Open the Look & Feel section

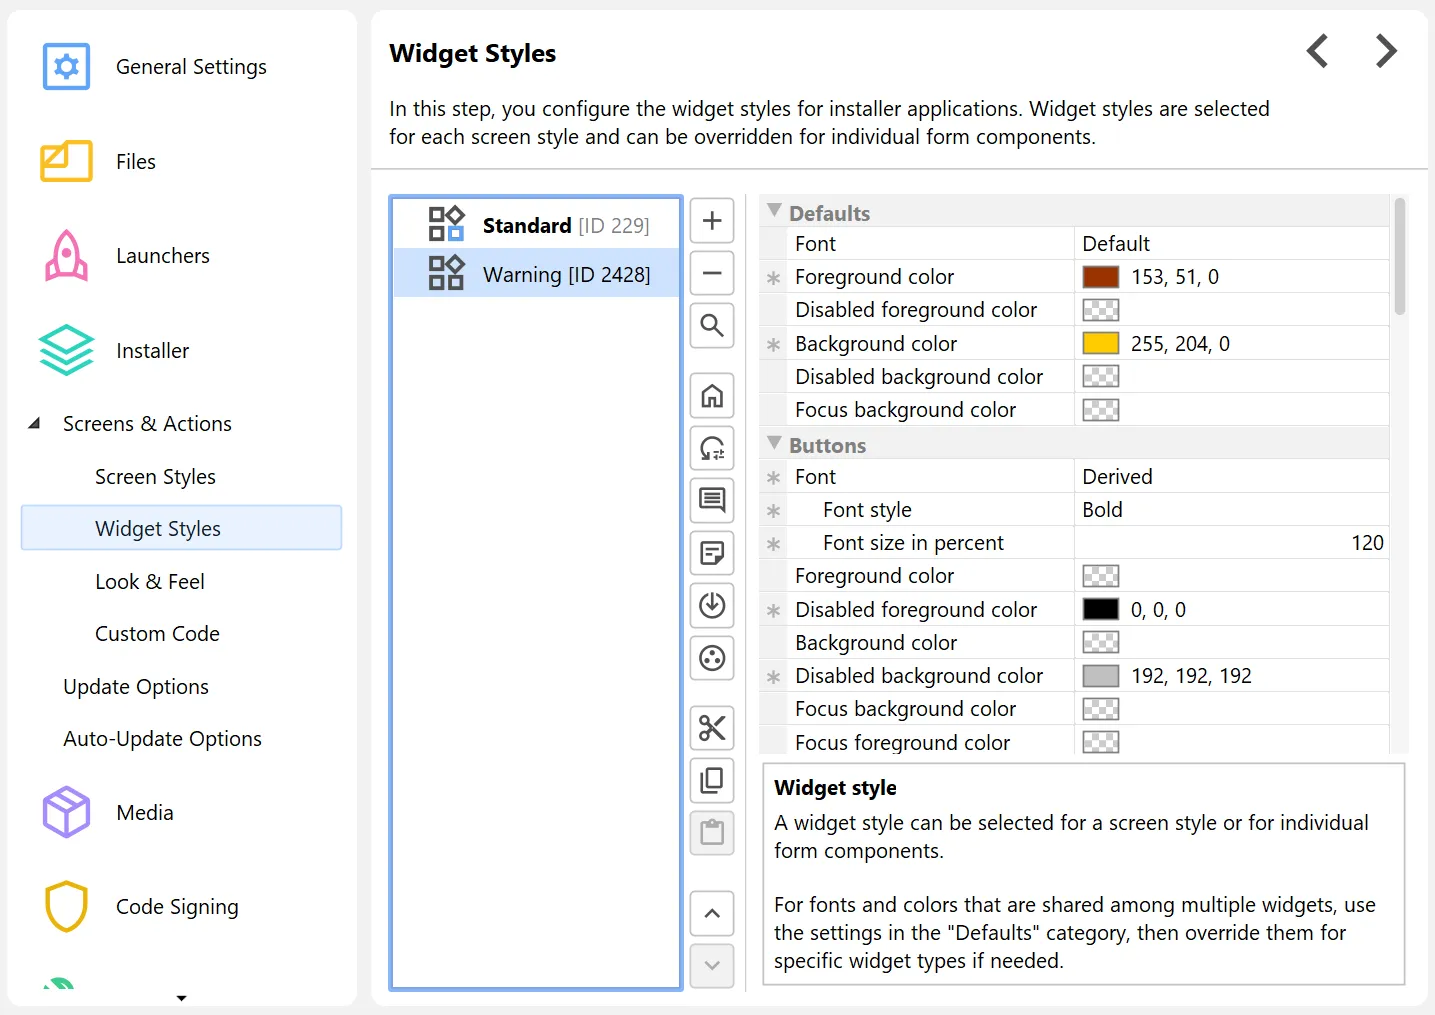150,582
